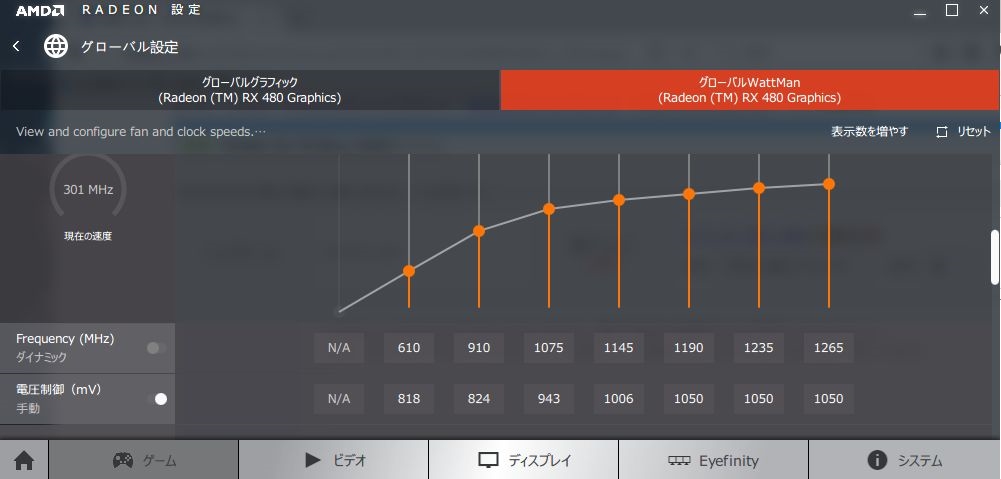
Task: Click the 610 frequency field
Action: coord(409,347)
